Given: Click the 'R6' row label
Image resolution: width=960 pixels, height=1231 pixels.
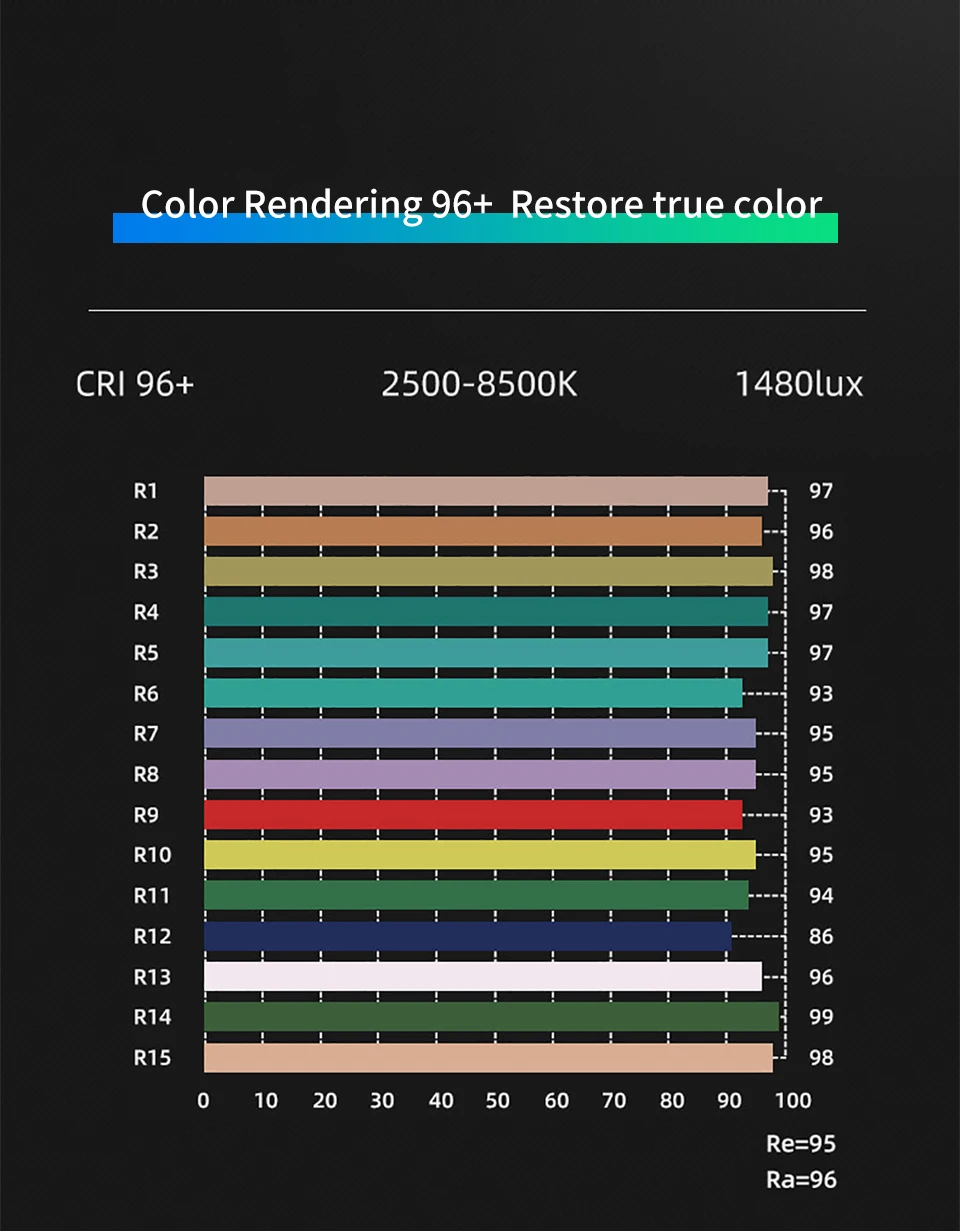Looking at the screenshot, I should click(146, 693).
